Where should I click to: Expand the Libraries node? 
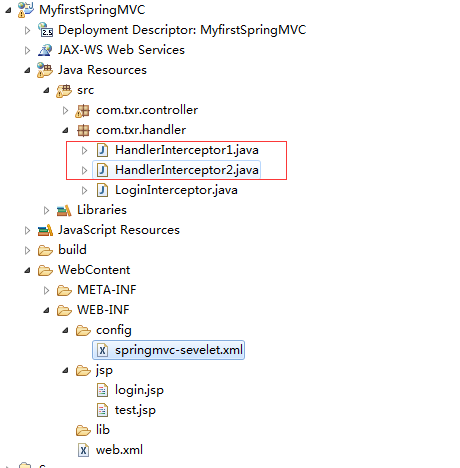tap(46, 210)
